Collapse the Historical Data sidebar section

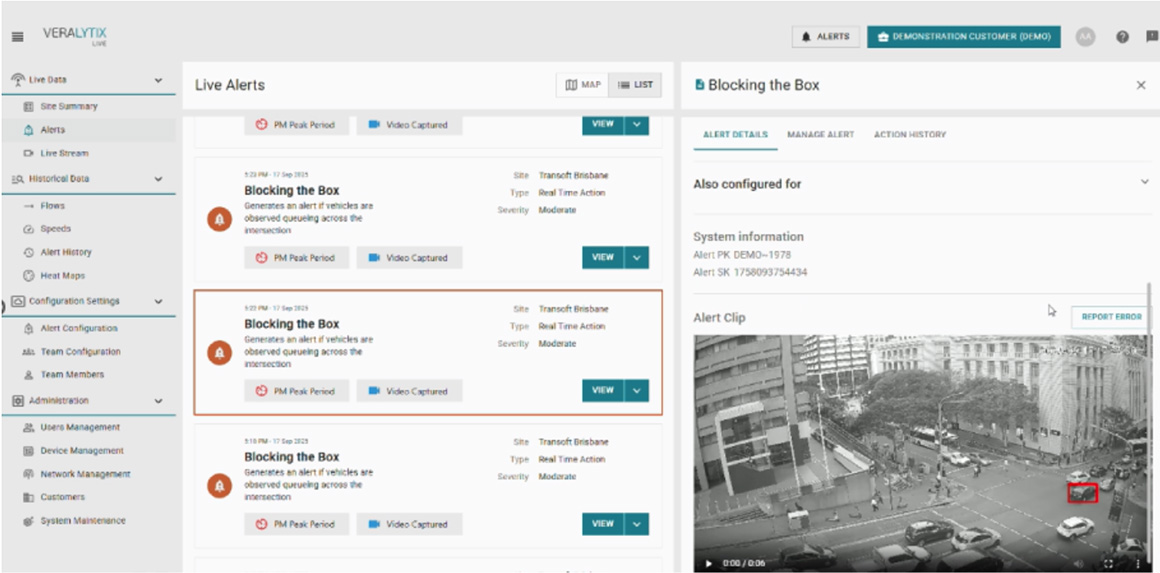point(158,179)
